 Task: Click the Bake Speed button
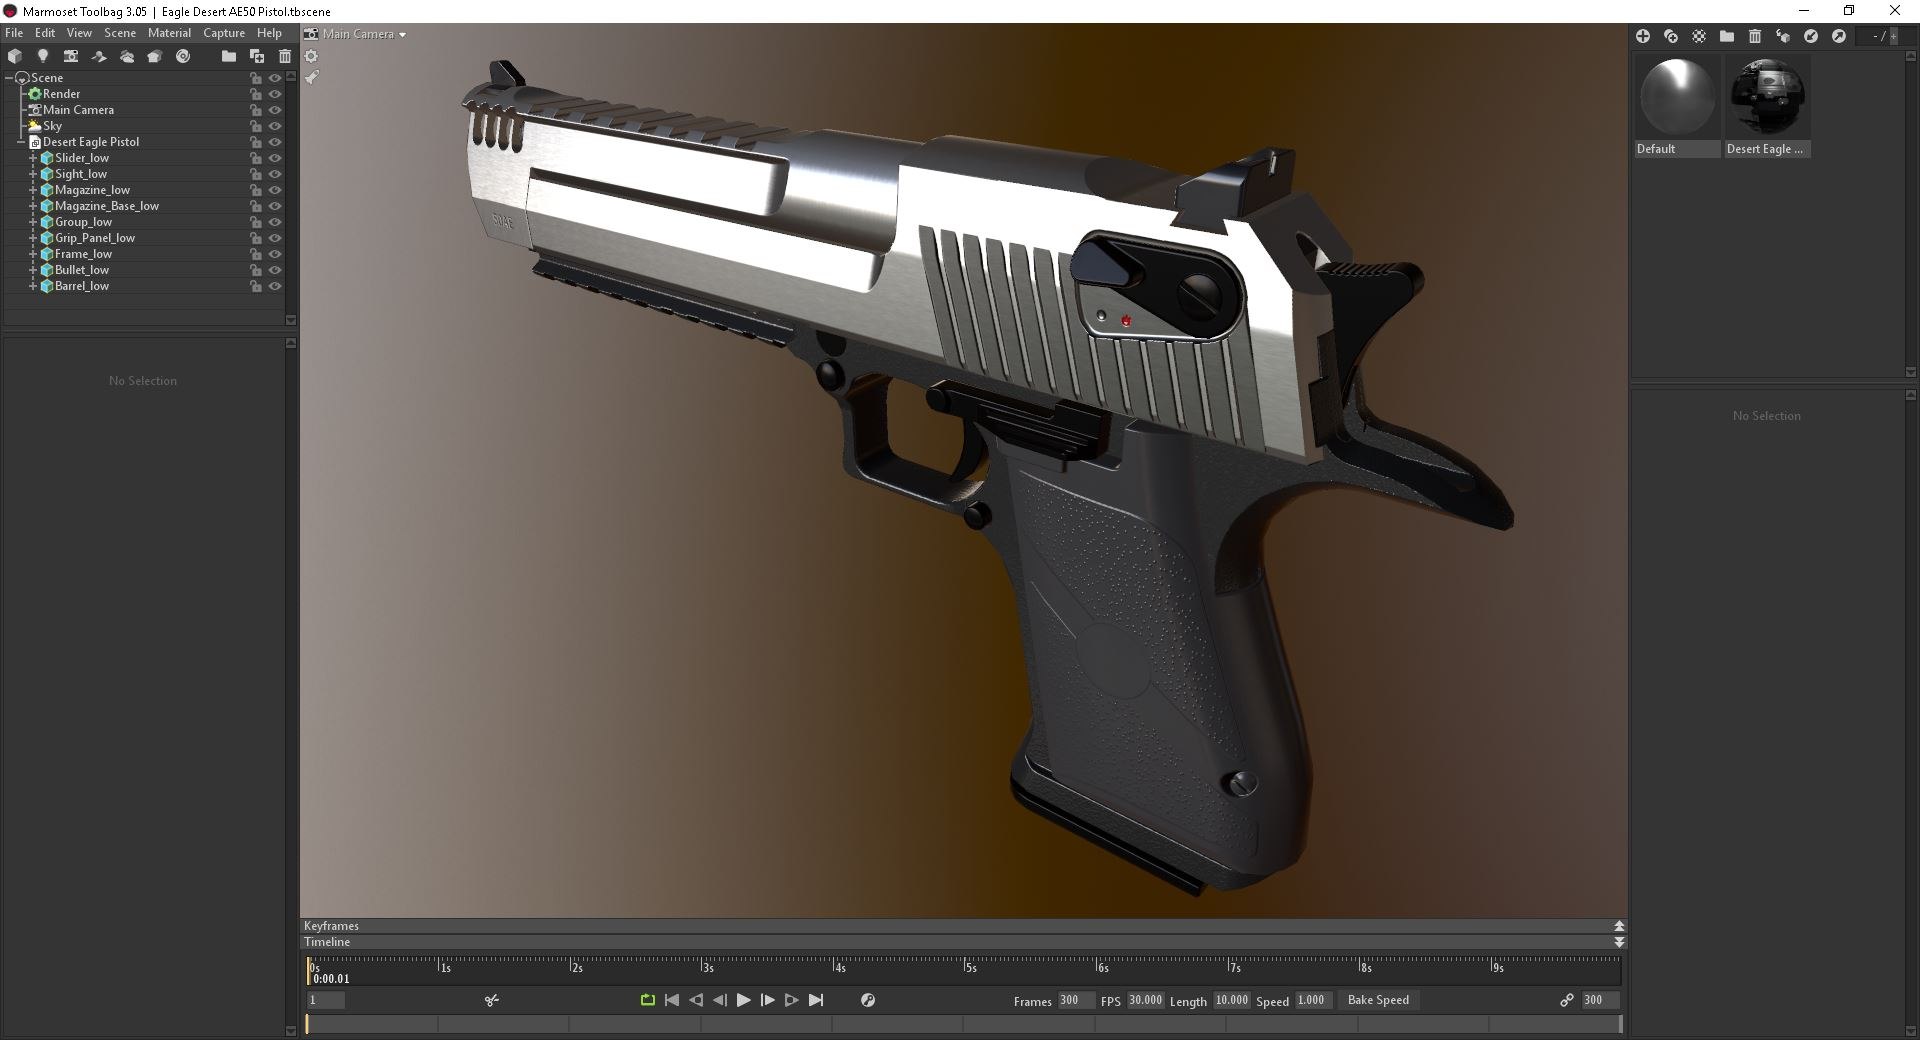pyautogui.click(x=1378, y=1000)
